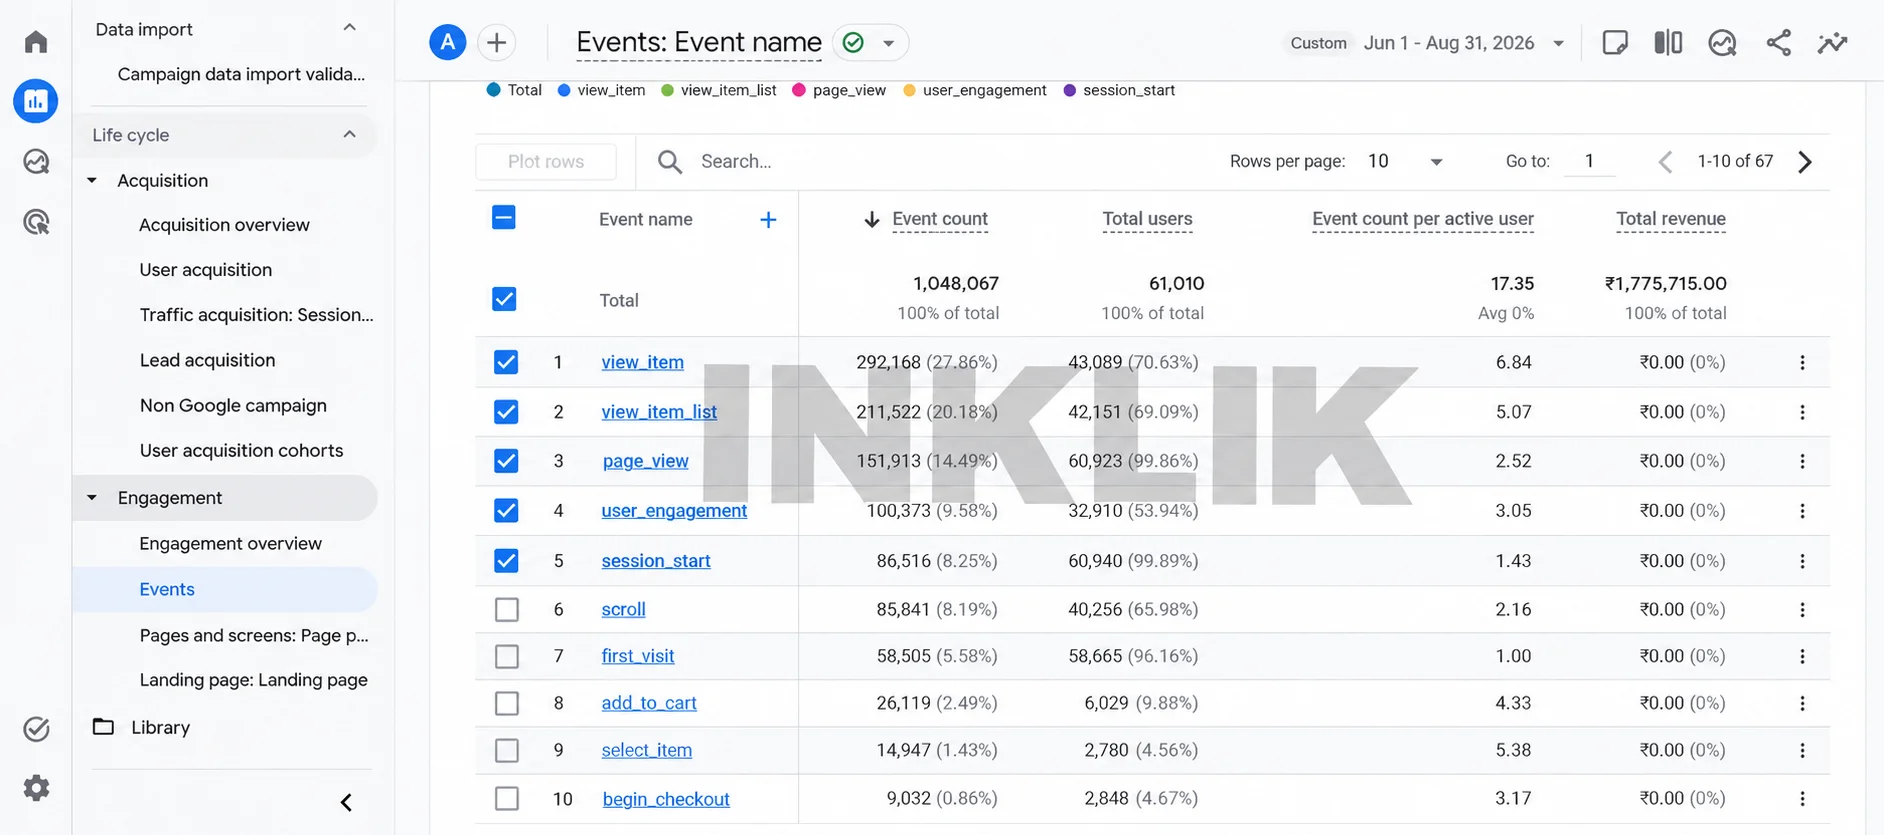Image resolution: width=1884 pixels, height=835 pixels.
Task: Open the Insights icon in header
Action: coord(1722,42)
